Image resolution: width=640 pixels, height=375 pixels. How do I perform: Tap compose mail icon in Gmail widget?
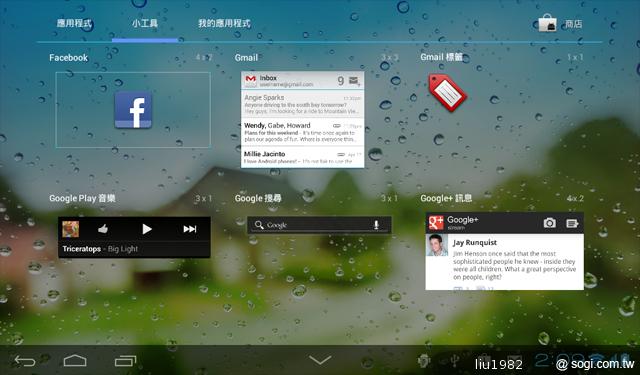tap(354, 81)
